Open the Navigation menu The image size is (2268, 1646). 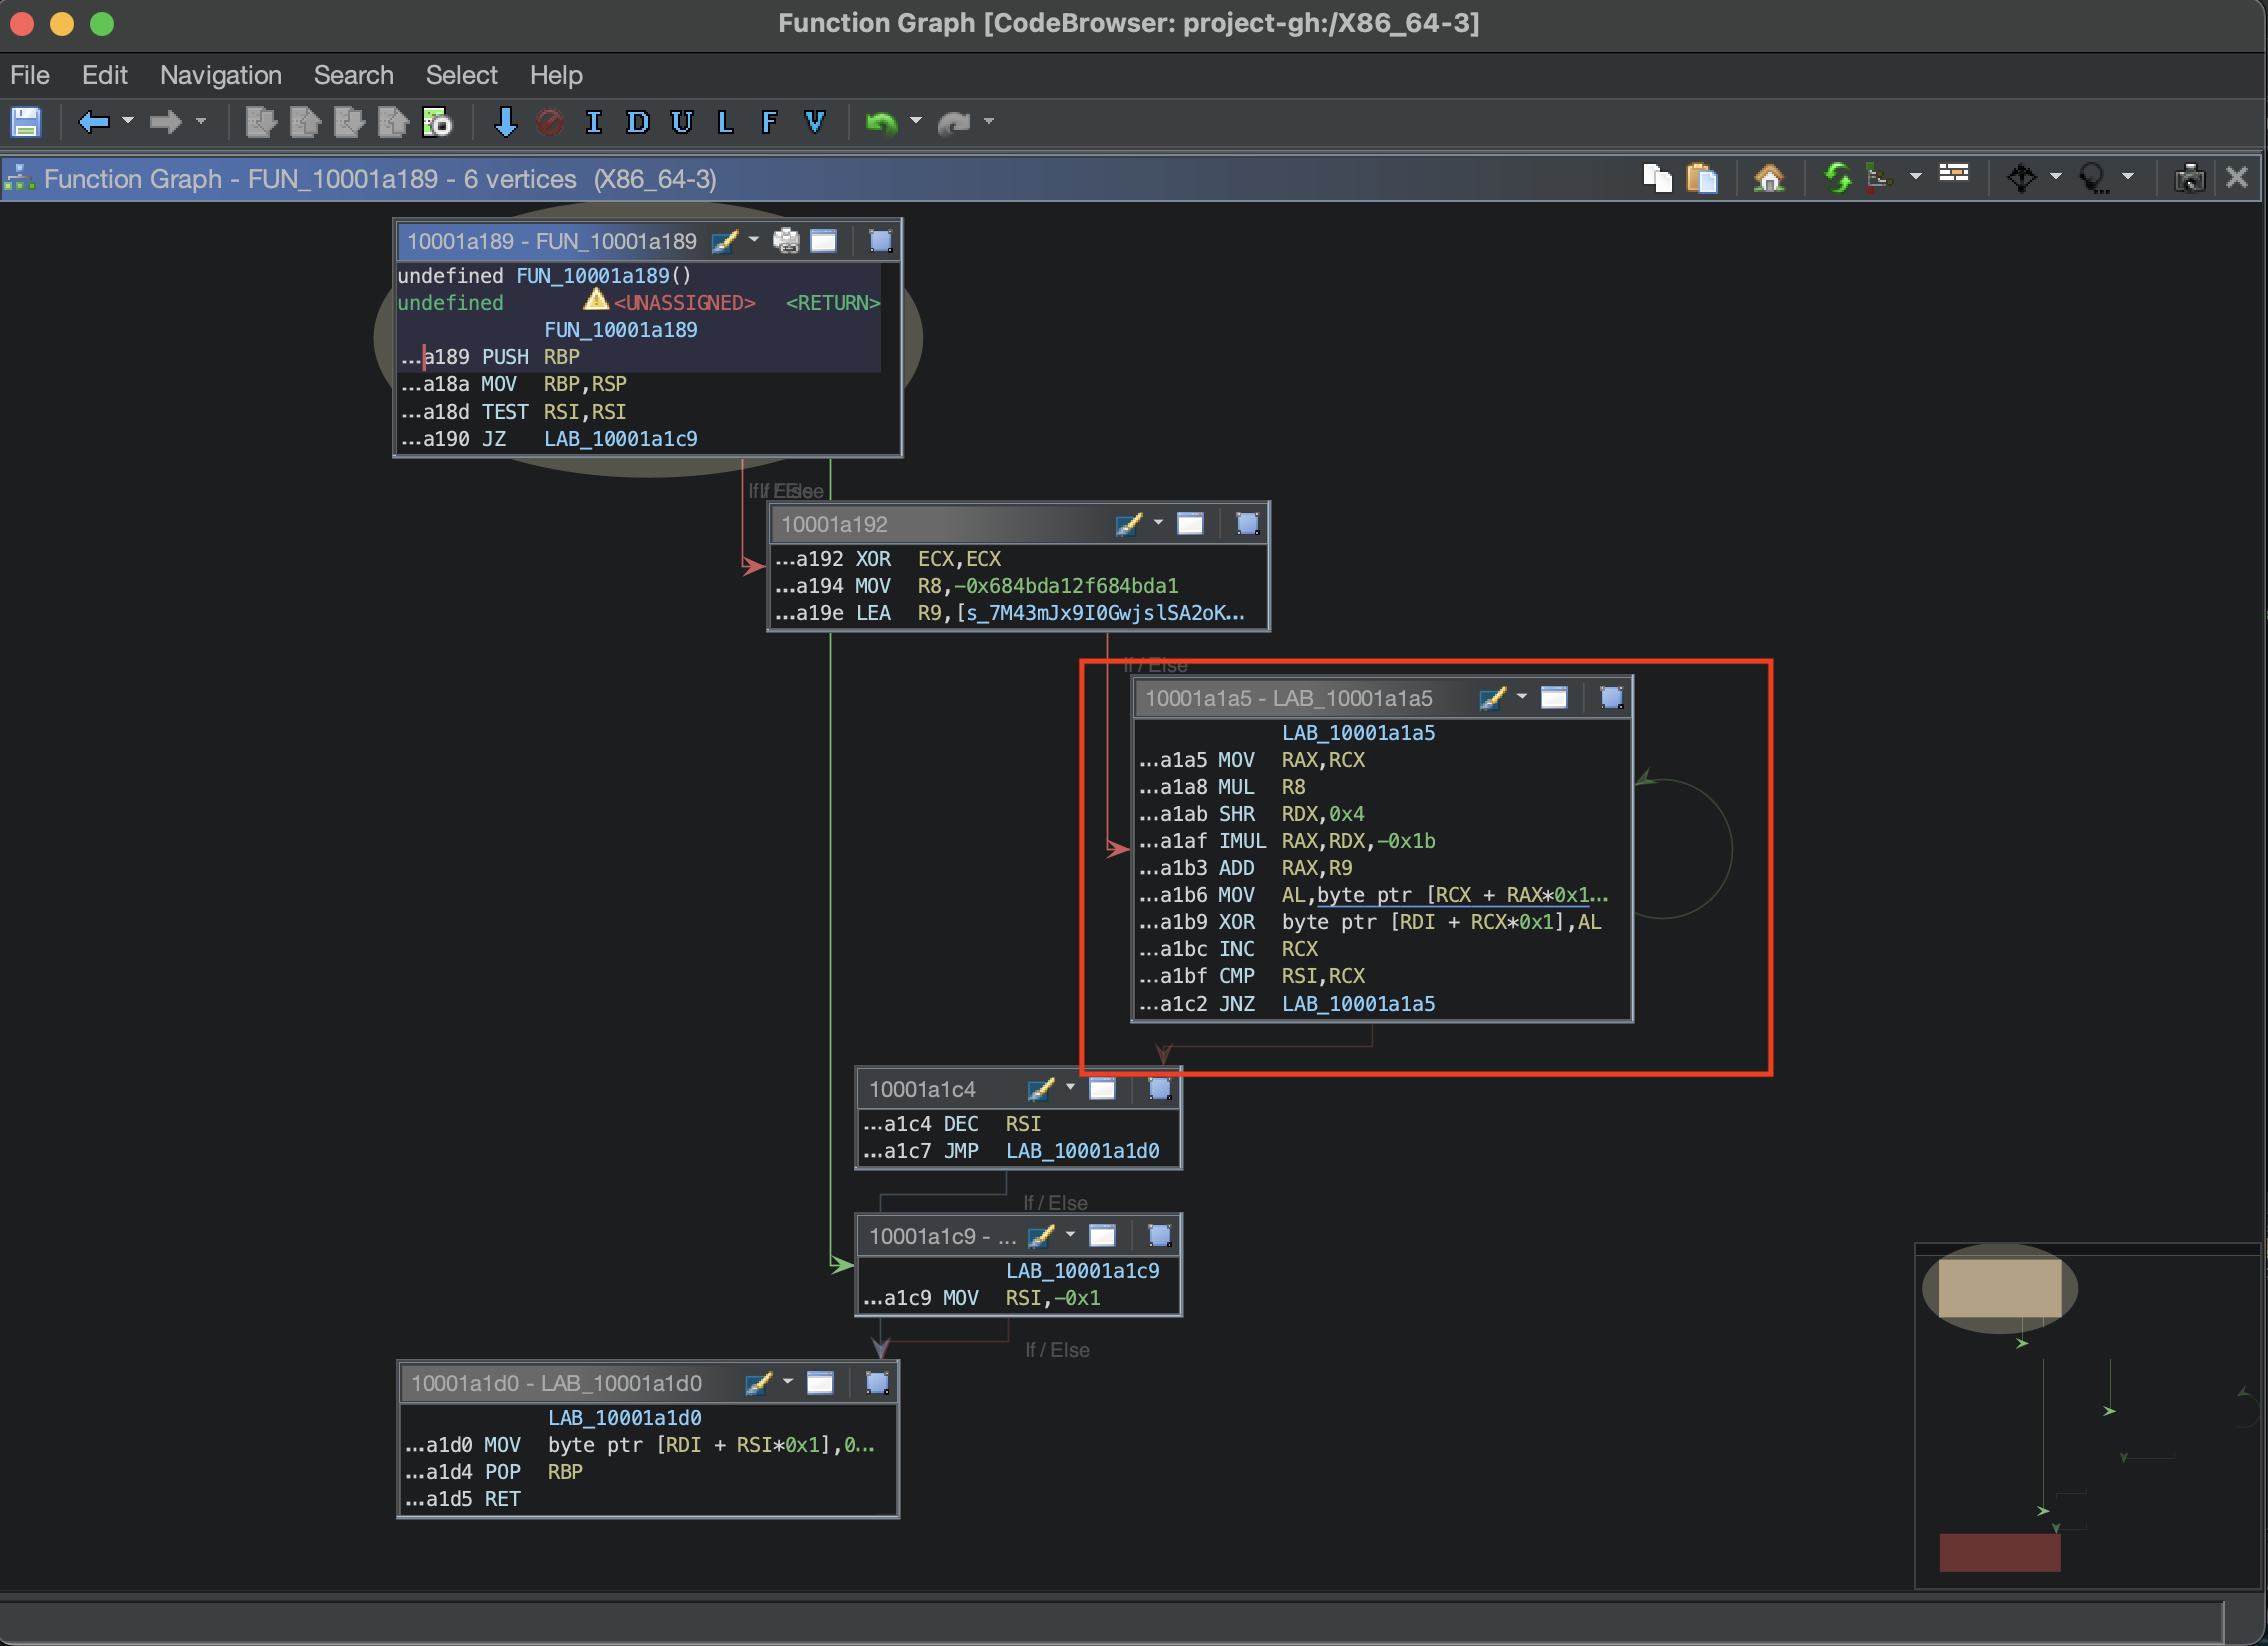point(221,75)
